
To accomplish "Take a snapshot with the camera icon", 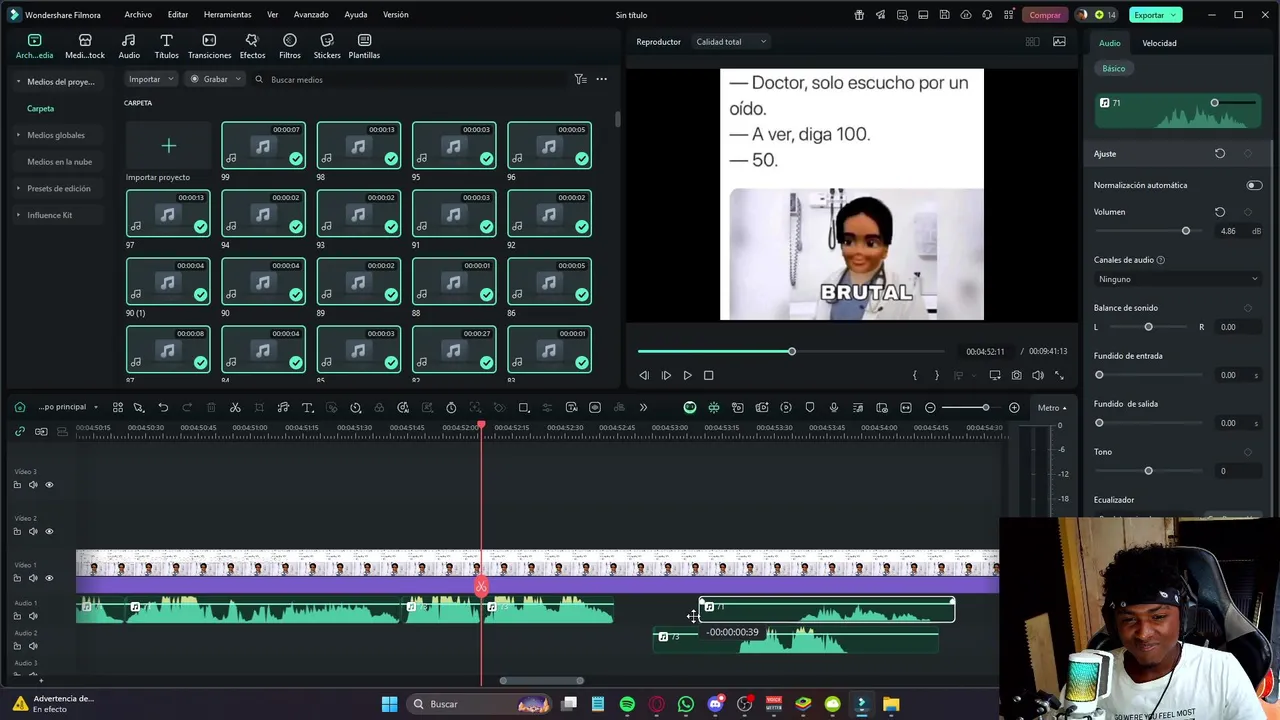I will 1016,375.
